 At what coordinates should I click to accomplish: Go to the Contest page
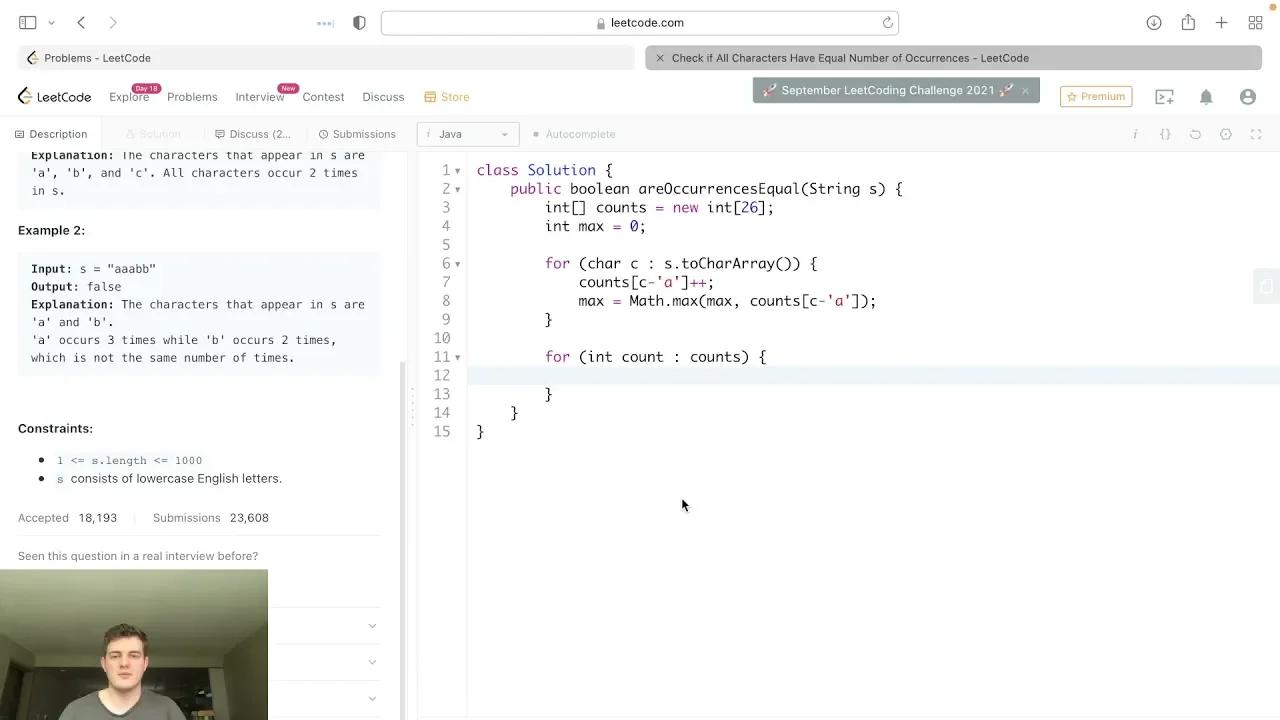coord(323,97)
